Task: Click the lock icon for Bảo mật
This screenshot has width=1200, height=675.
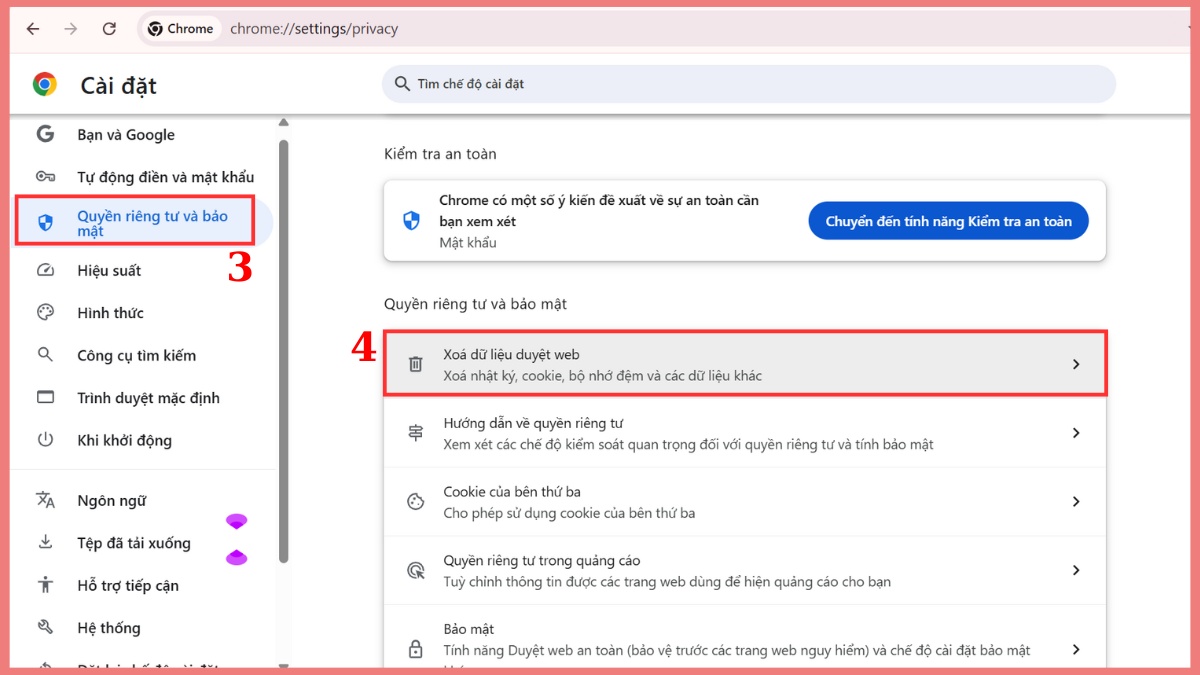Action: [416, 649]
